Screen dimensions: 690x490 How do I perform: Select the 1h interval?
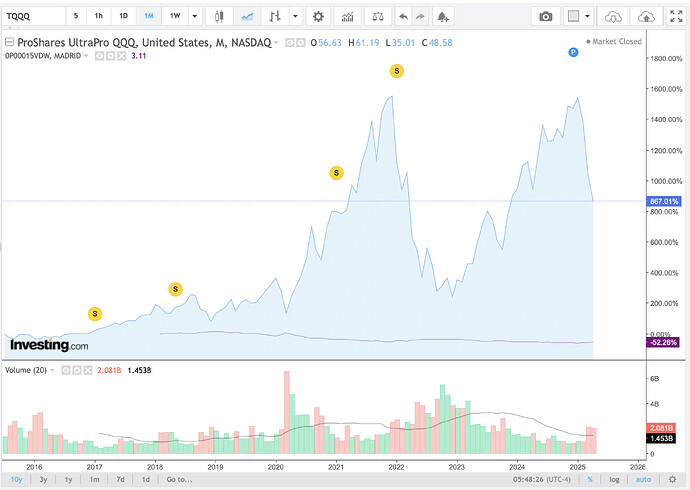coord(99,16)
